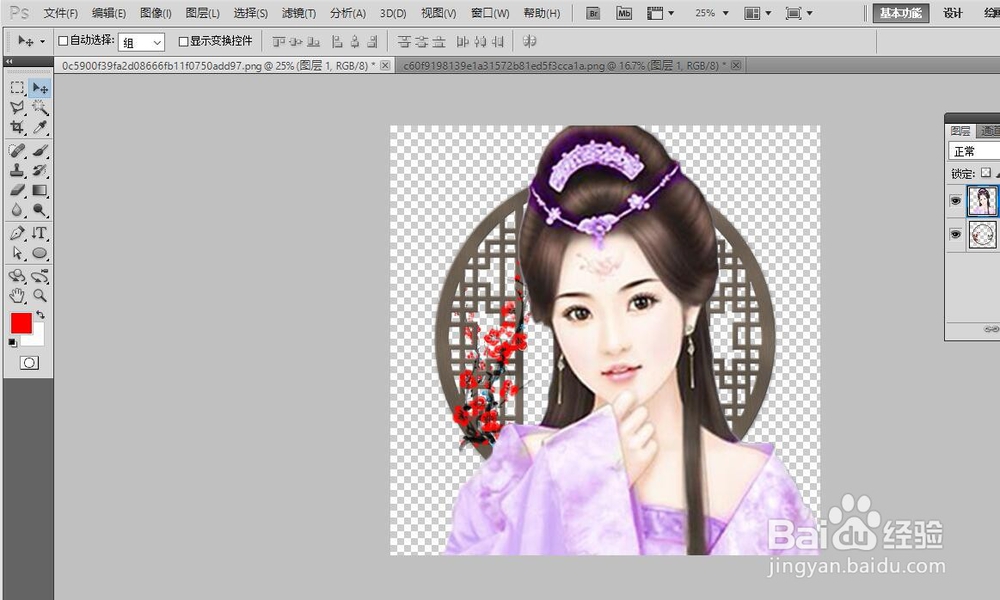Viewport: 1000px width, 600px height.
Task: Choose the Gradient tool
Action: click(40, 190)
